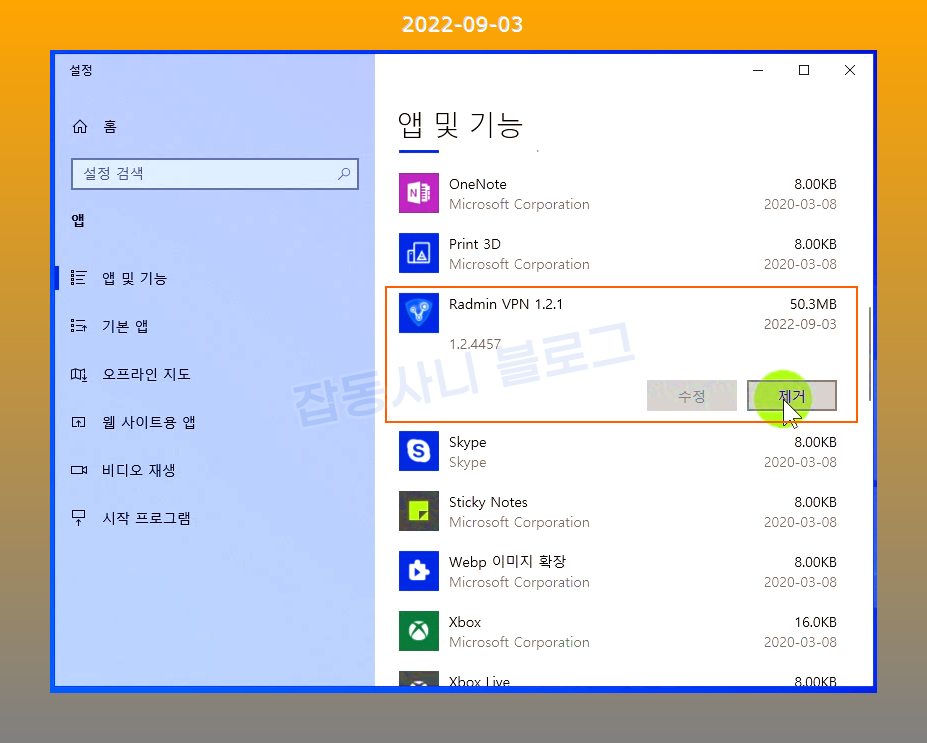Screen dimensions: 927x743
Task: Click the 16.0KB size of Xbox
Action: pos(815,622)
